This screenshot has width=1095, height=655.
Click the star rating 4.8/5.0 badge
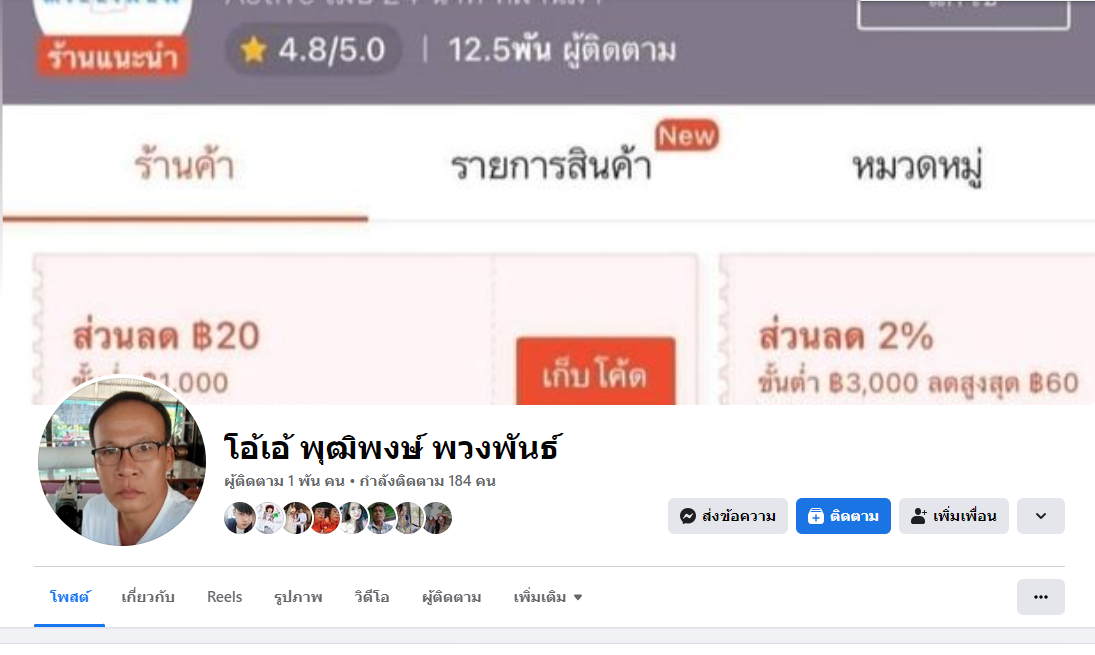313,50
